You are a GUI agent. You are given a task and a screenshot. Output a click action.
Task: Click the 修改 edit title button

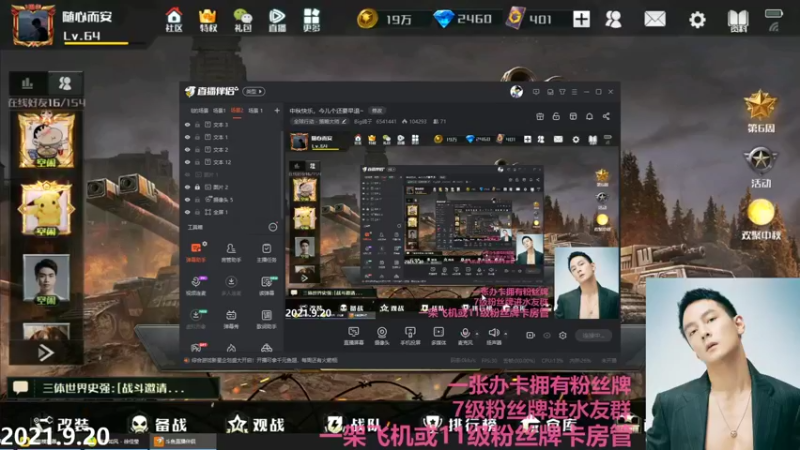377,111
